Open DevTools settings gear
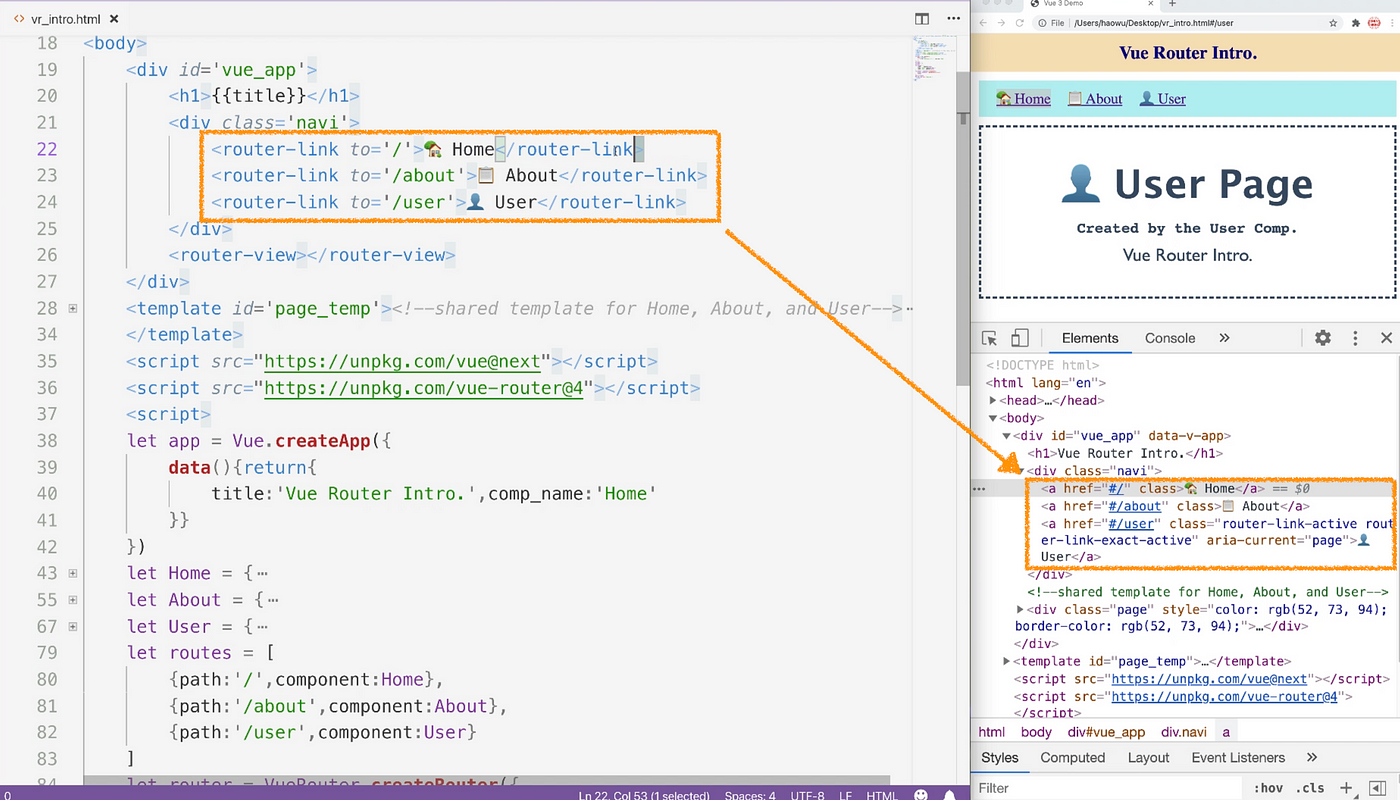The height and width of the screenshot is (800, 1400). tap(1323, 338)
